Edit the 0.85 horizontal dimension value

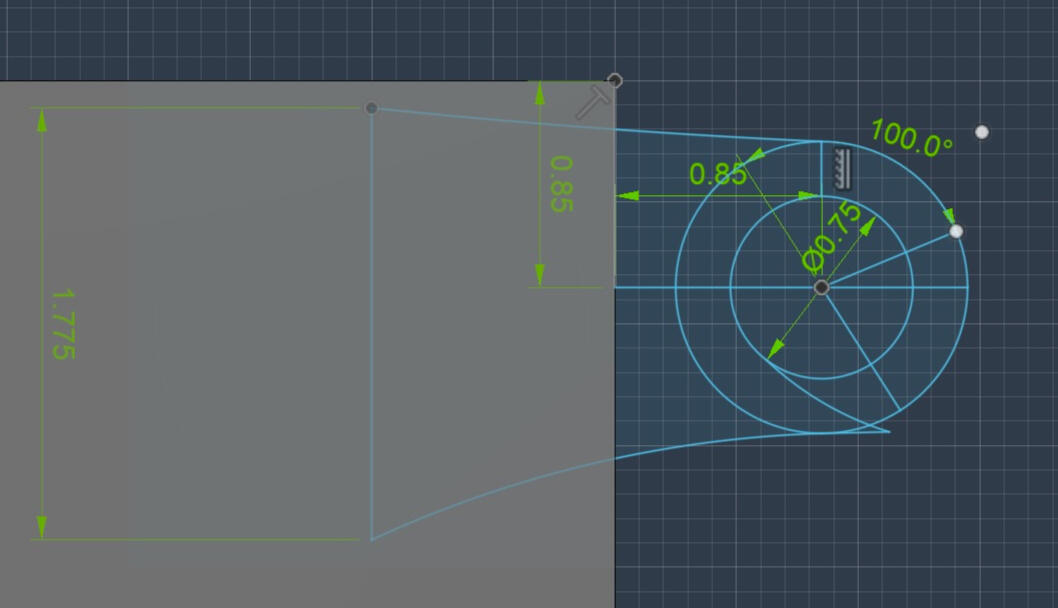pos(718,173)
